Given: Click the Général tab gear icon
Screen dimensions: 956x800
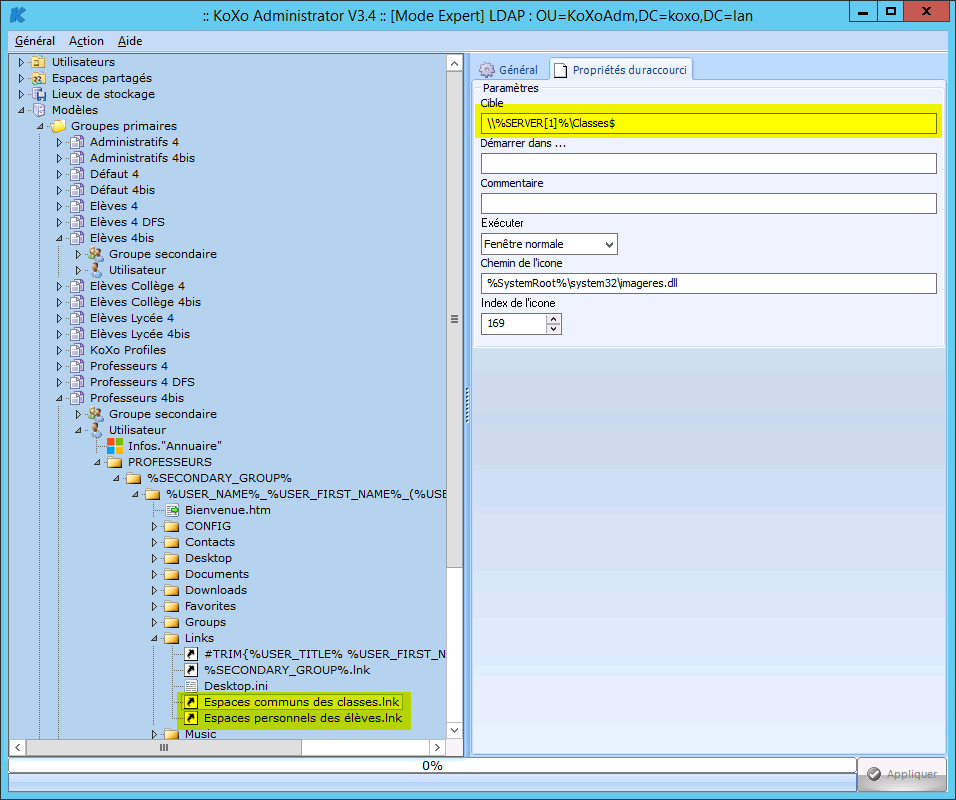Looking at the screenshot, I should [487, 70].
